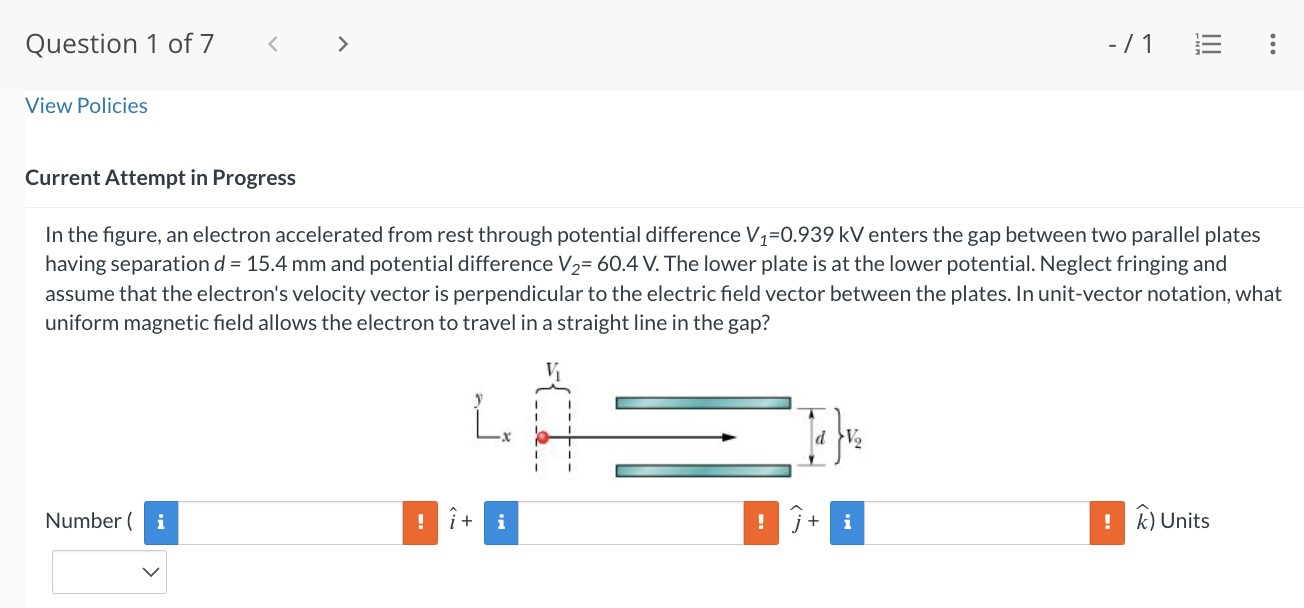Click the info icon beside the î input
The width and height of the screenshot is (1304, 608).
coord(160,521)
